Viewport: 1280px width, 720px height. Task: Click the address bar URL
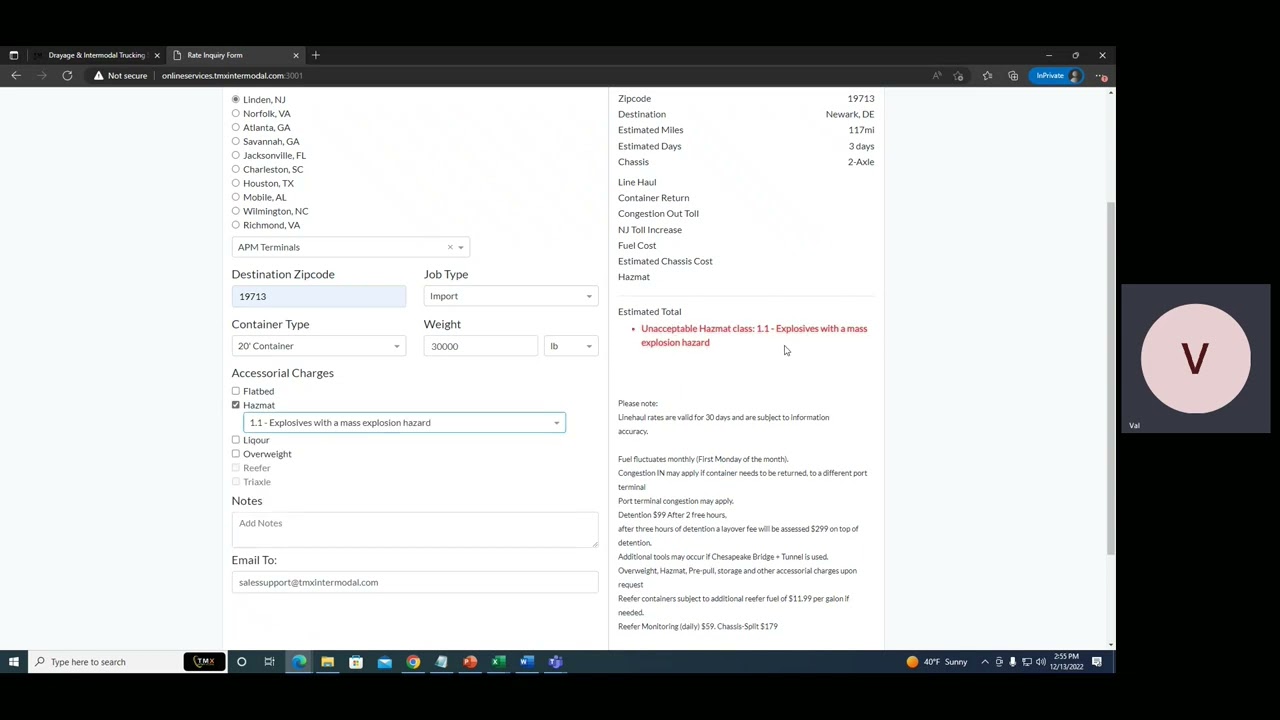coord(232,76)
